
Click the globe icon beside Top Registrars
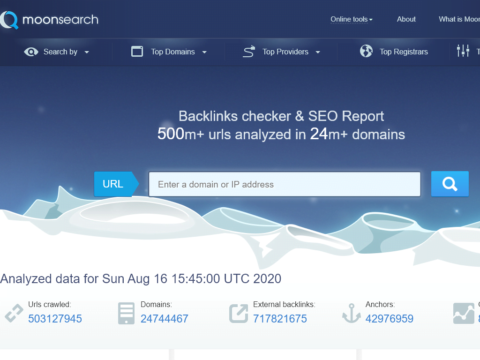366,51
